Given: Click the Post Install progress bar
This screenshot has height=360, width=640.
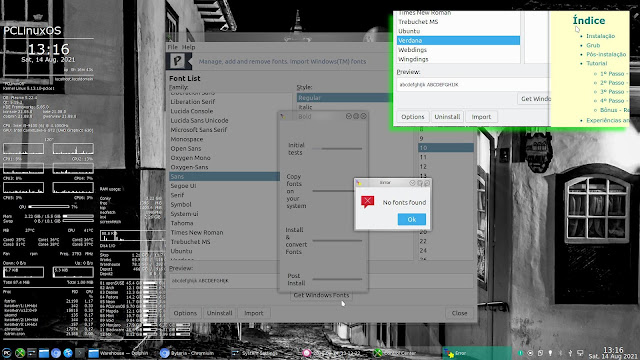Looking at the screenshot, I should tap(337, 279).
